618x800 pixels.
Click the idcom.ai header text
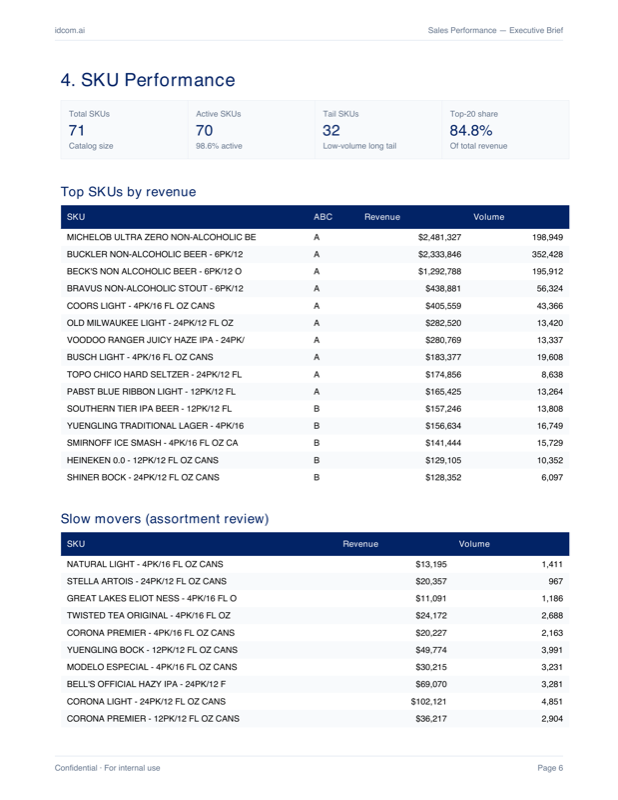[x=70, y=31]
